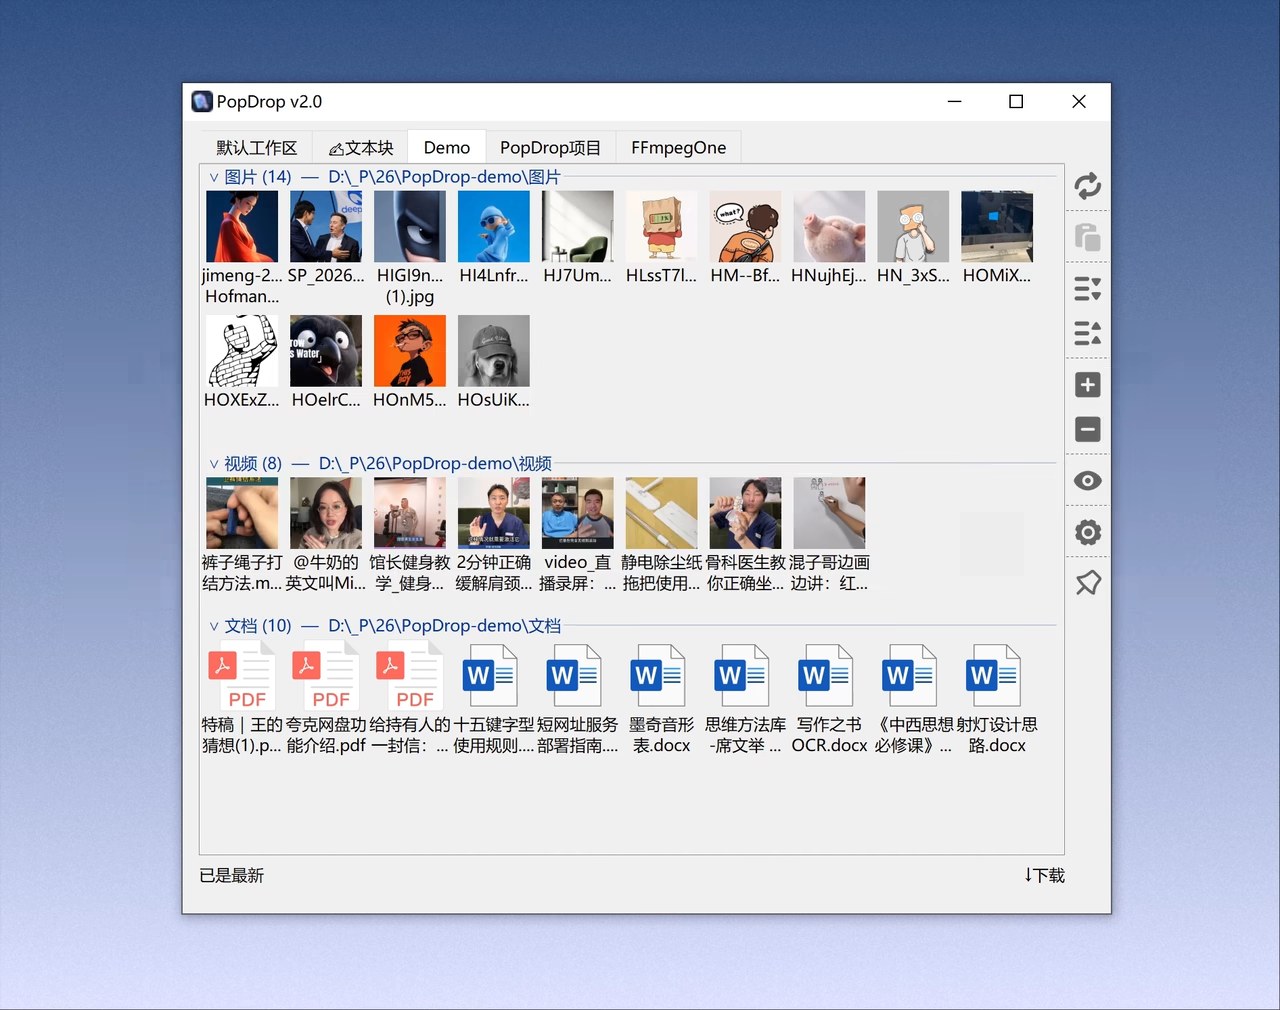Viewport: 1280px width, 1010px height.
Task: Click the minus remove icon
Action: (x=1088, y=429)
